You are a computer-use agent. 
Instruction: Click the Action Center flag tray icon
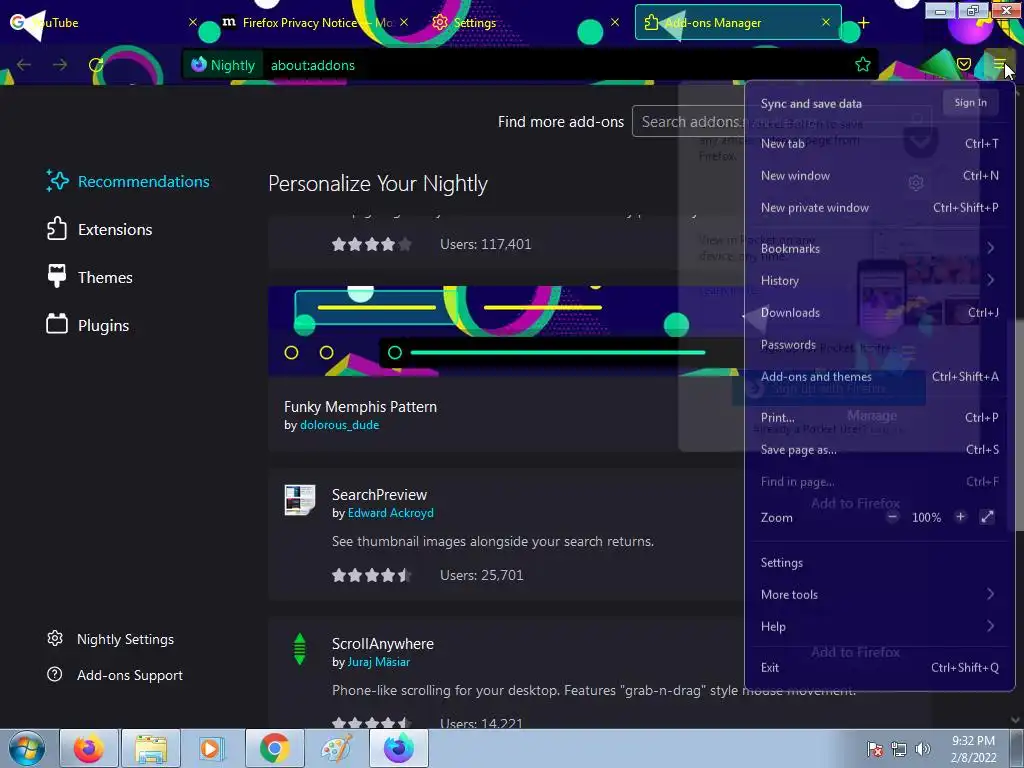(875, 749)
